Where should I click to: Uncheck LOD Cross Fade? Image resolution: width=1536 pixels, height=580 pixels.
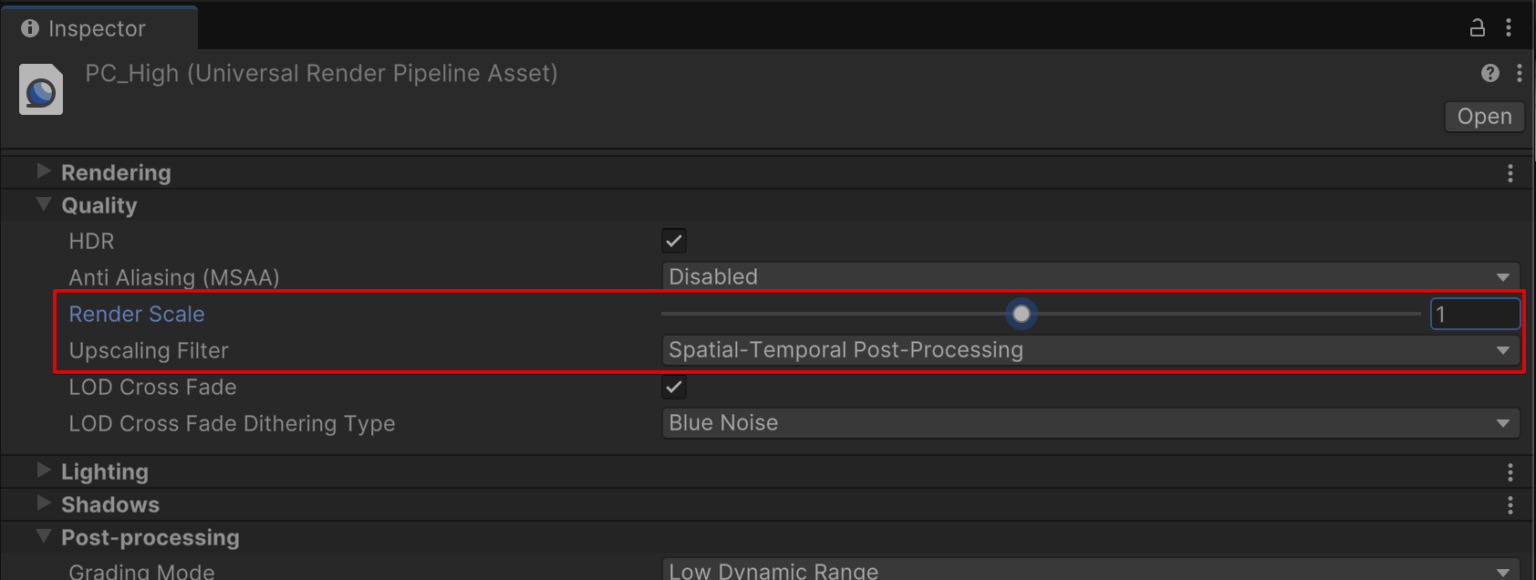click(x=673, y=387)
